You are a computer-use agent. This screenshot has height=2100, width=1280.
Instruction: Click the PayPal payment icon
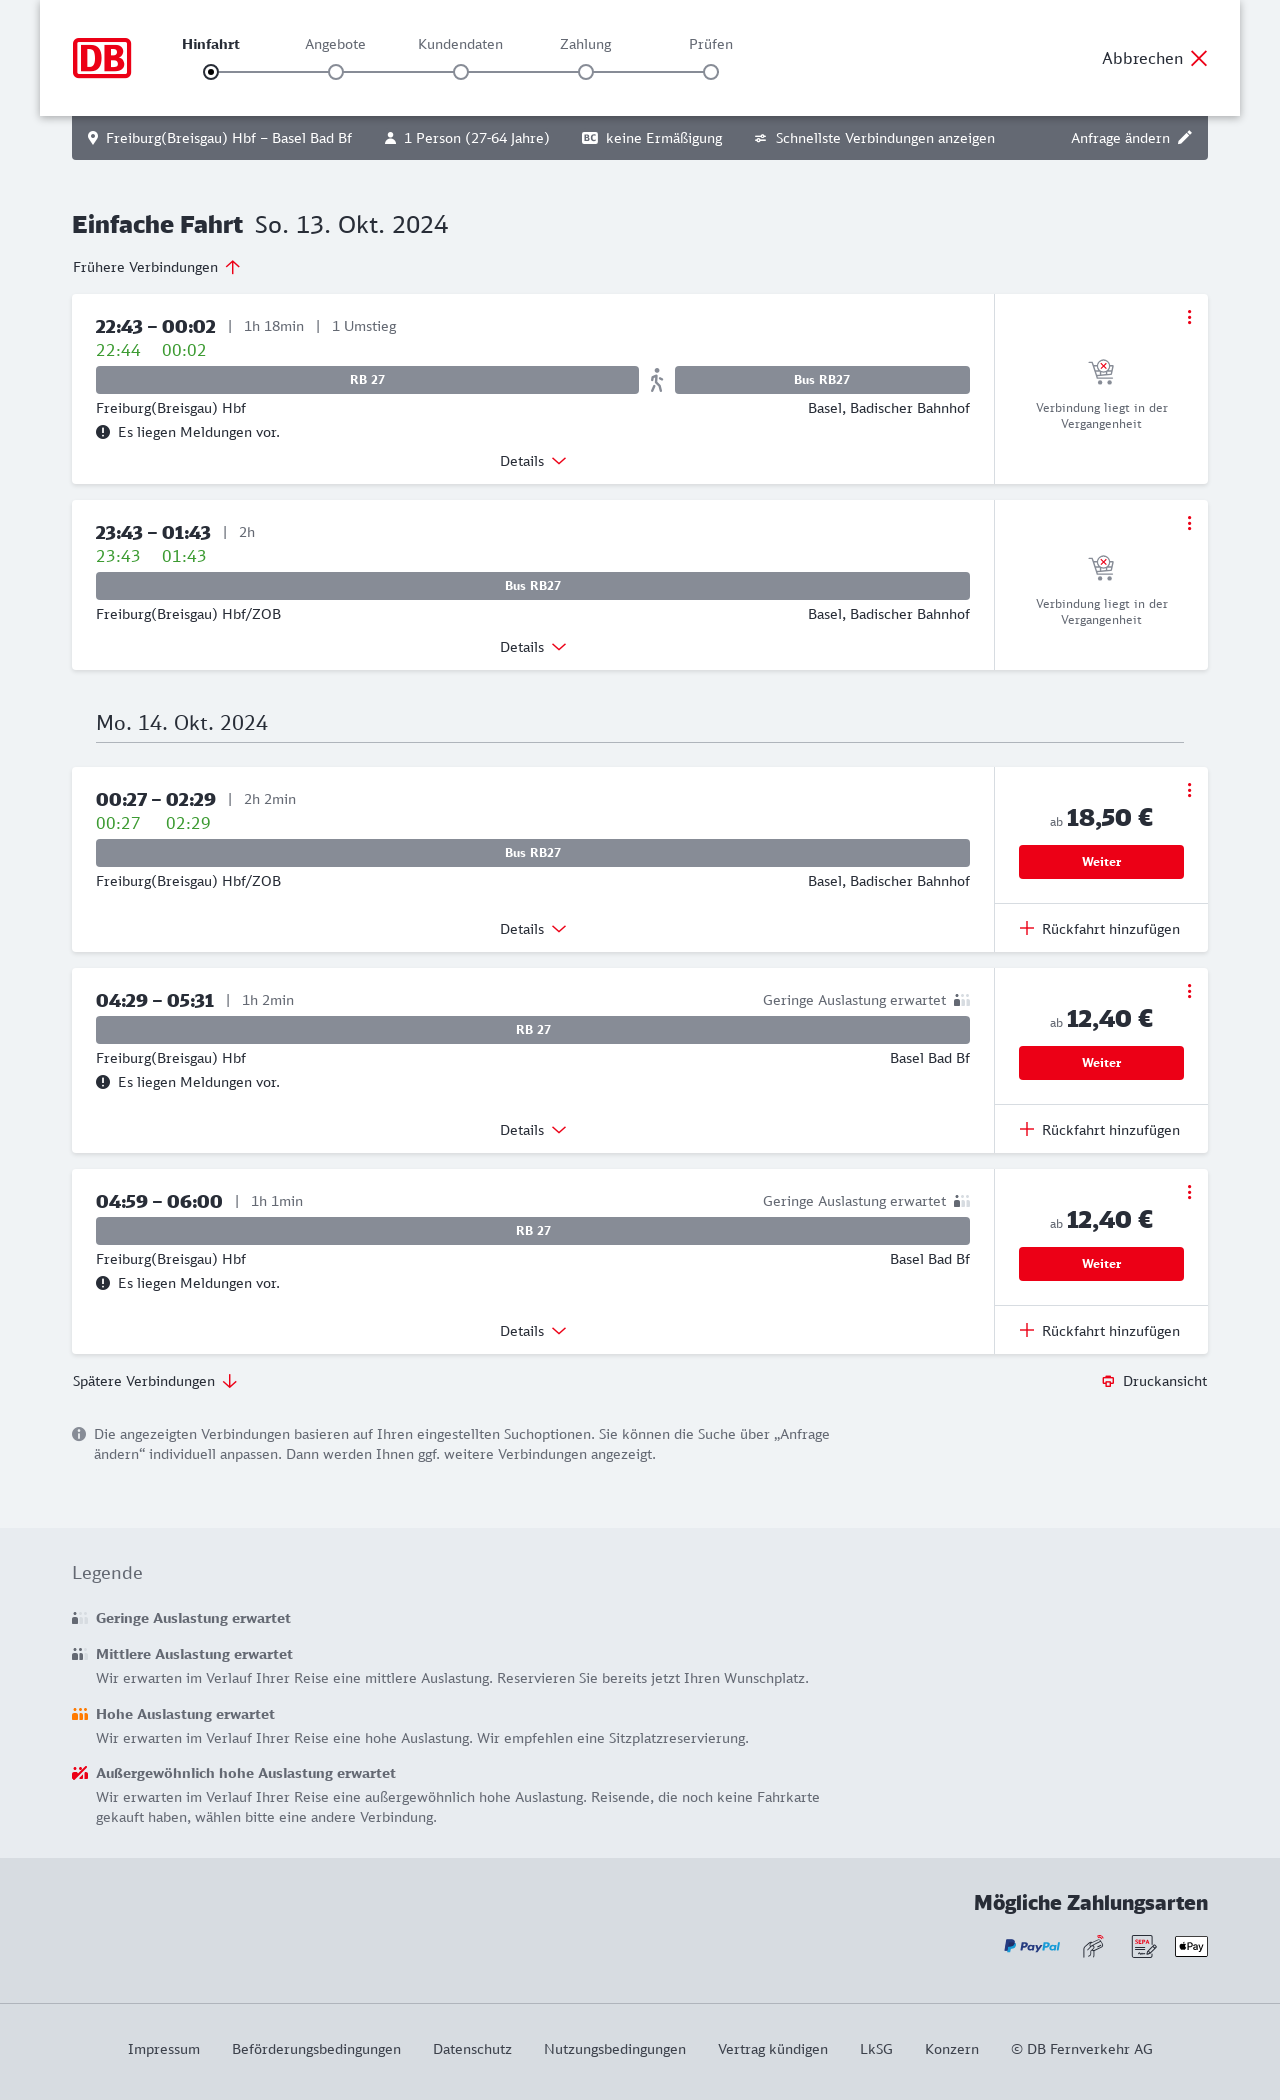1032,1946
